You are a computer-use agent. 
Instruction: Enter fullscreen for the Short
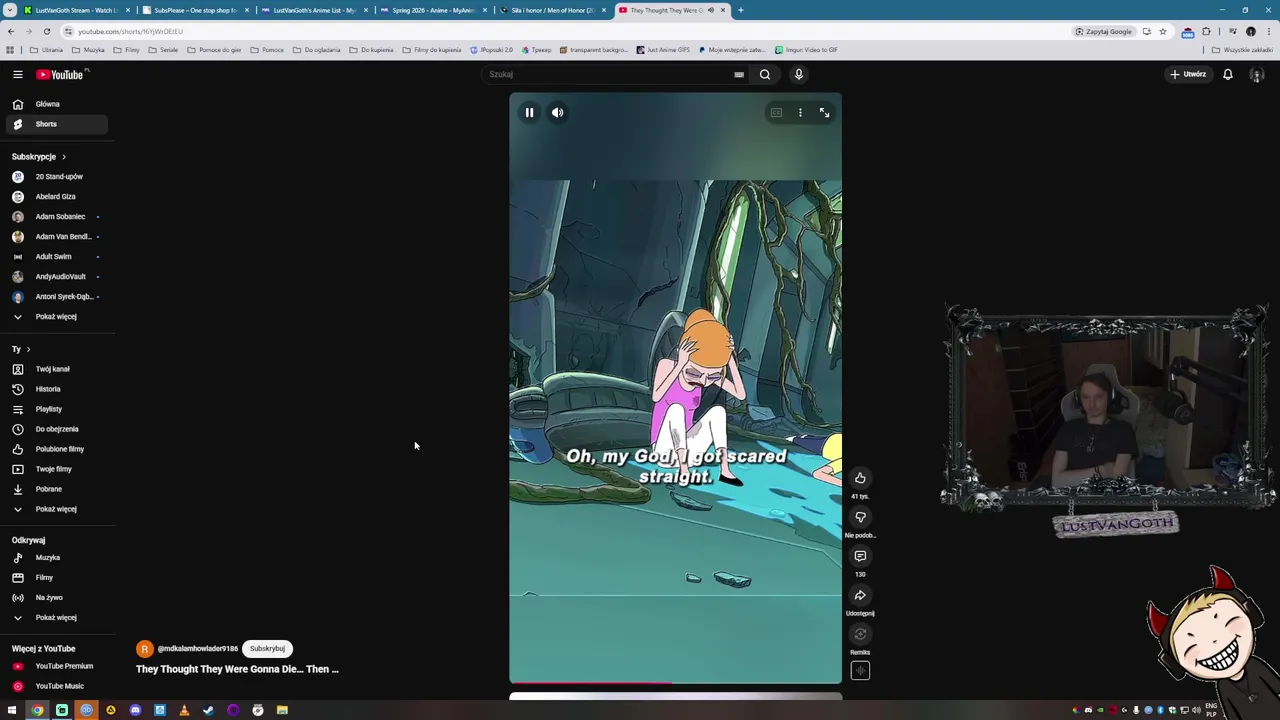(824, 113)
